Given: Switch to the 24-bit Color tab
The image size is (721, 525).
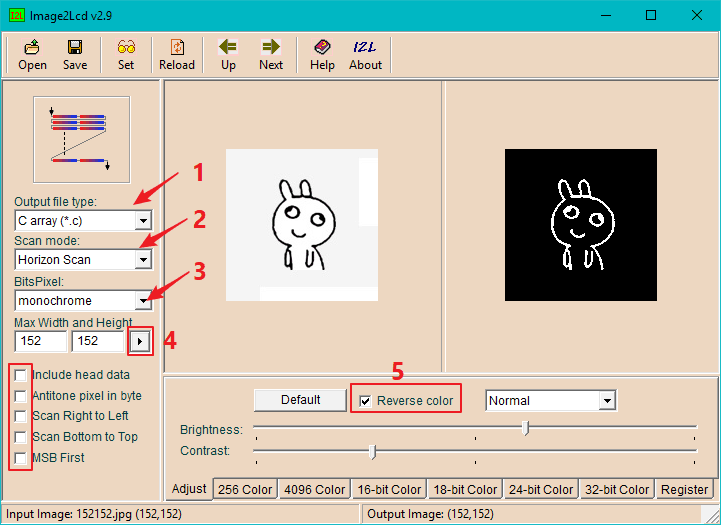Looking at the screenshot, I should coord(541,490).
